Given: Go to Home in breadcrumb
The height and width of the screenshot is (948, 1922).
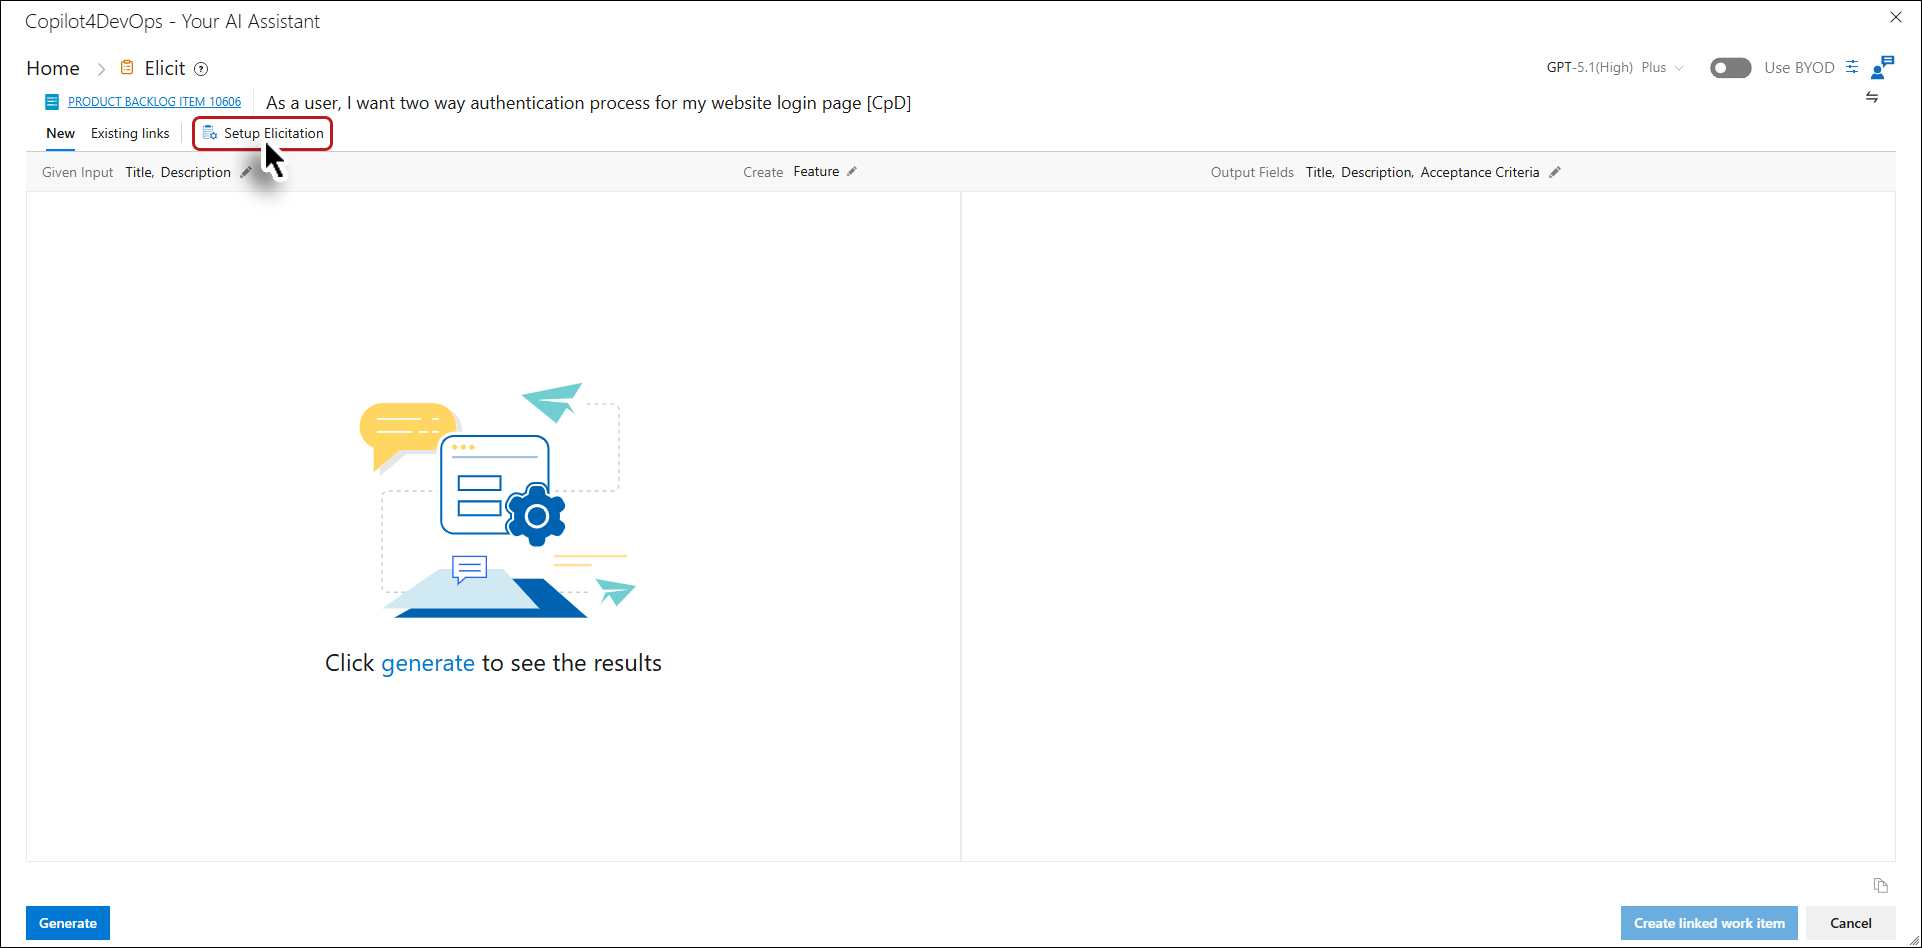Looking at the screenshot, I should 53,68.
